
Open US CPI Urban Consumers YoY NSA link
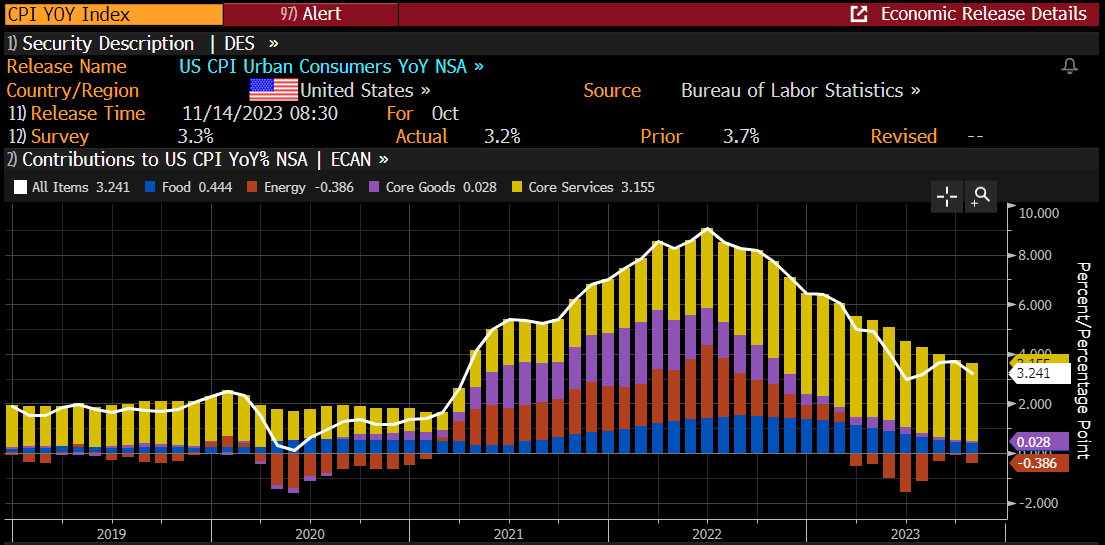click(x=331, y=67)
